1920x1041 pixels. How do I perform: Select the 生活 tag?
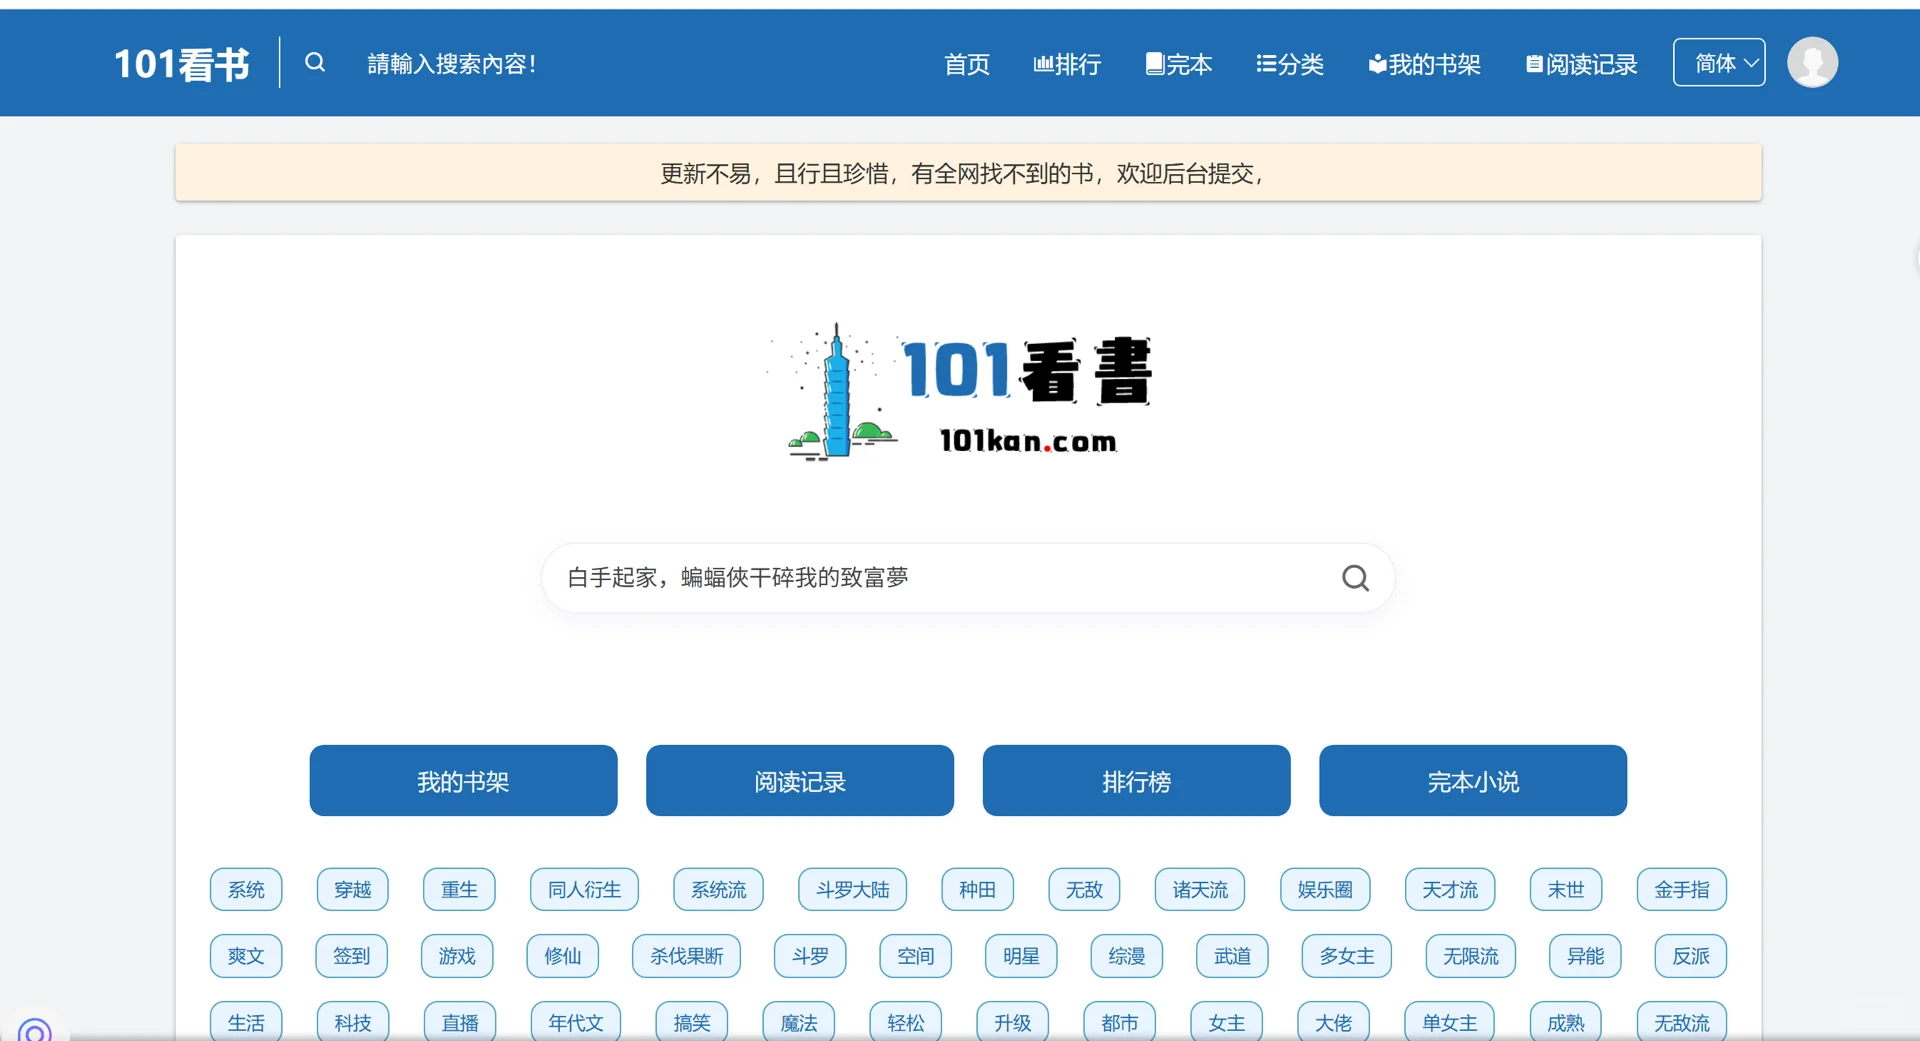click(x=246, y=1022)
